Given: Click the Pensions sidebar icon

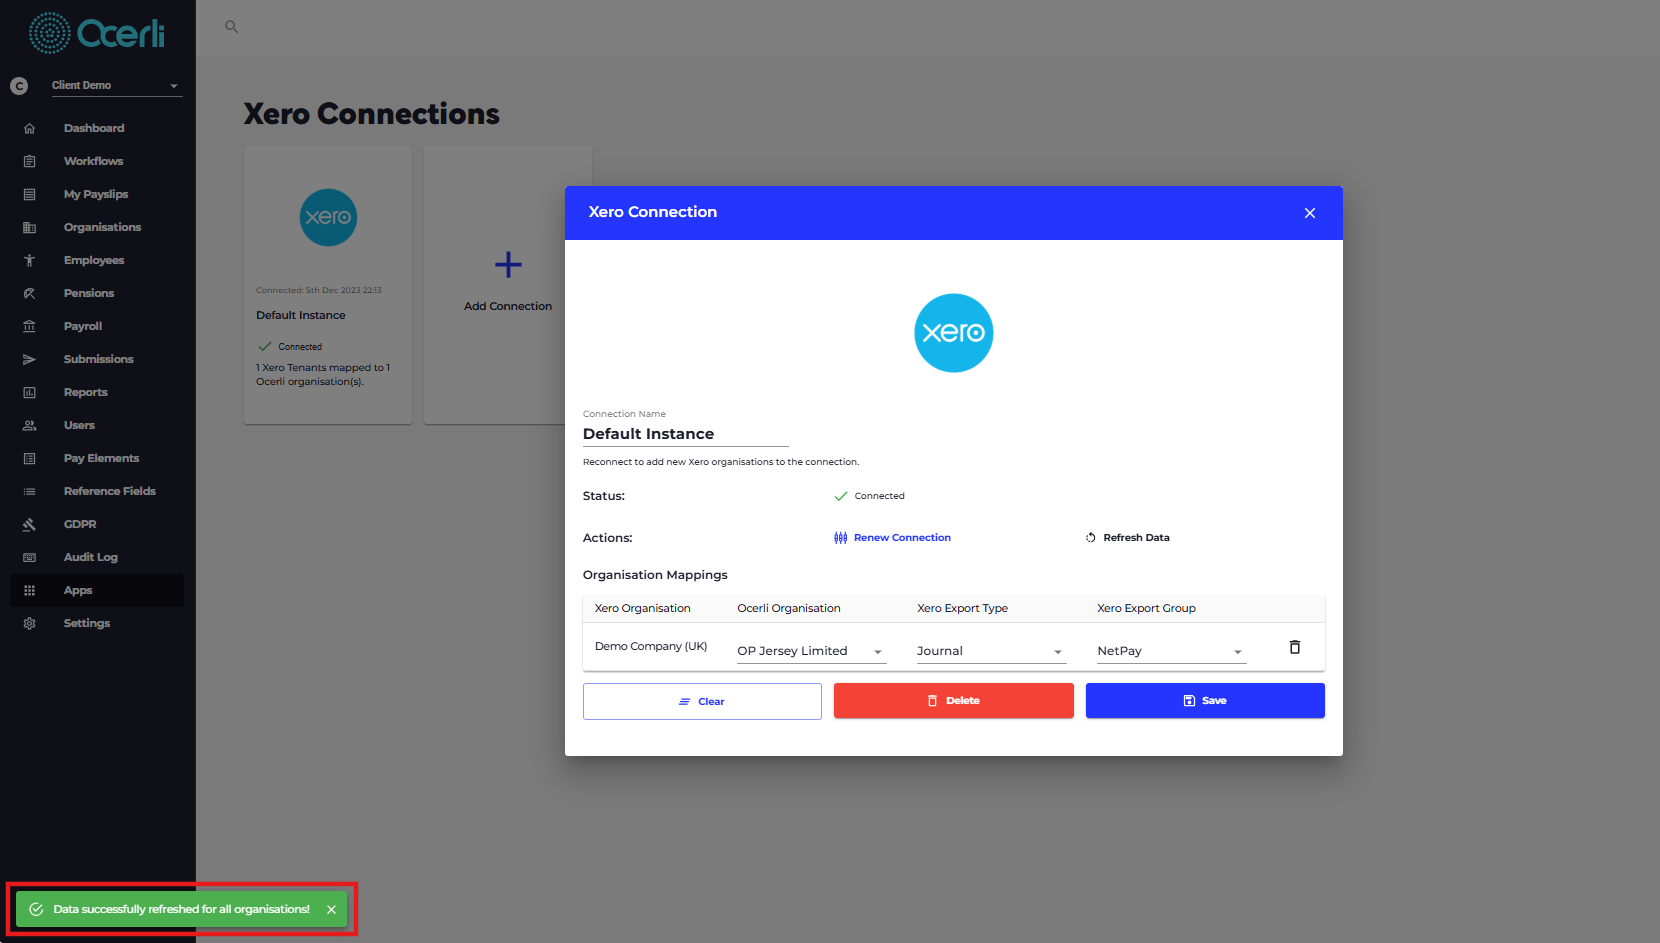Looking at the screenshot, I should (29, 293).
